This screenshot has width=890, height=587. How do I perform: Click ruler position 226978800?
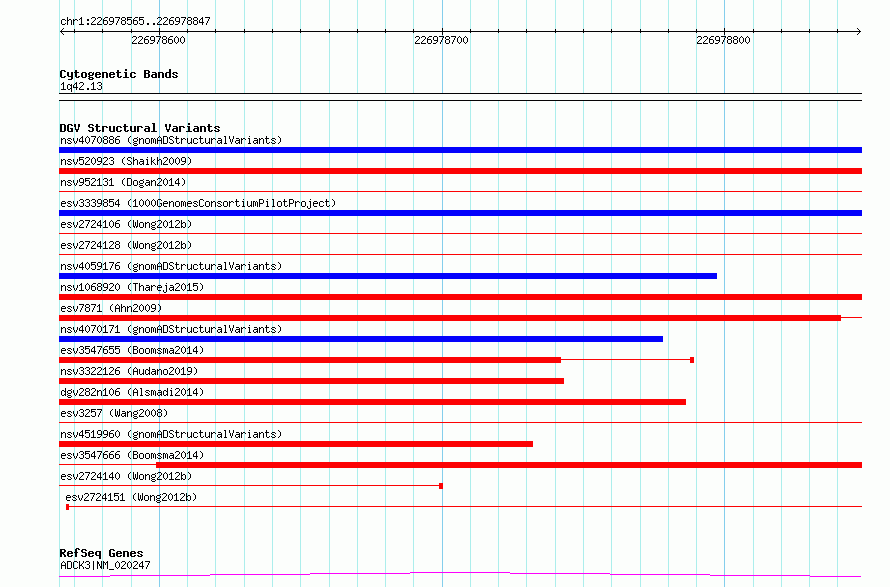pyautogui.click(x=723, y=40)
